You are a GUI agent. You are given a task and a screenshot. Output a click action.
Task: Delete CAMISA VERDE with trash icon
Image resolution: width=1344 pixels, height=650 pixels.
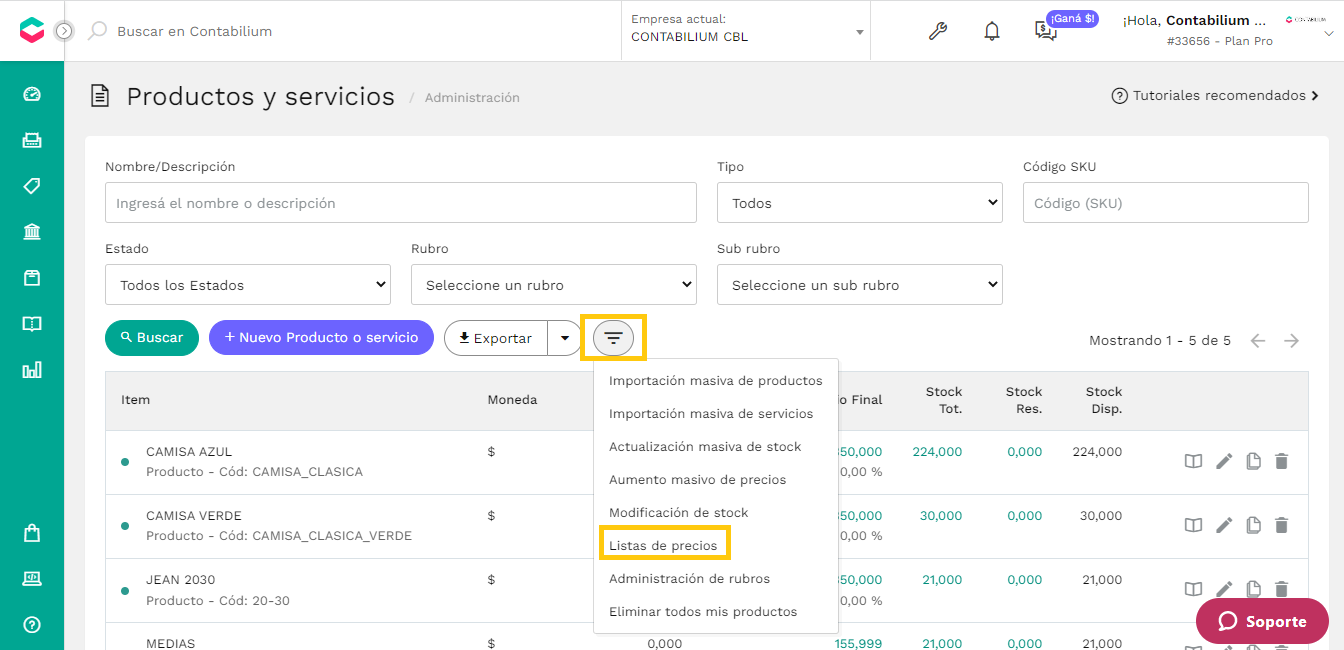(x=1282, y=525)
